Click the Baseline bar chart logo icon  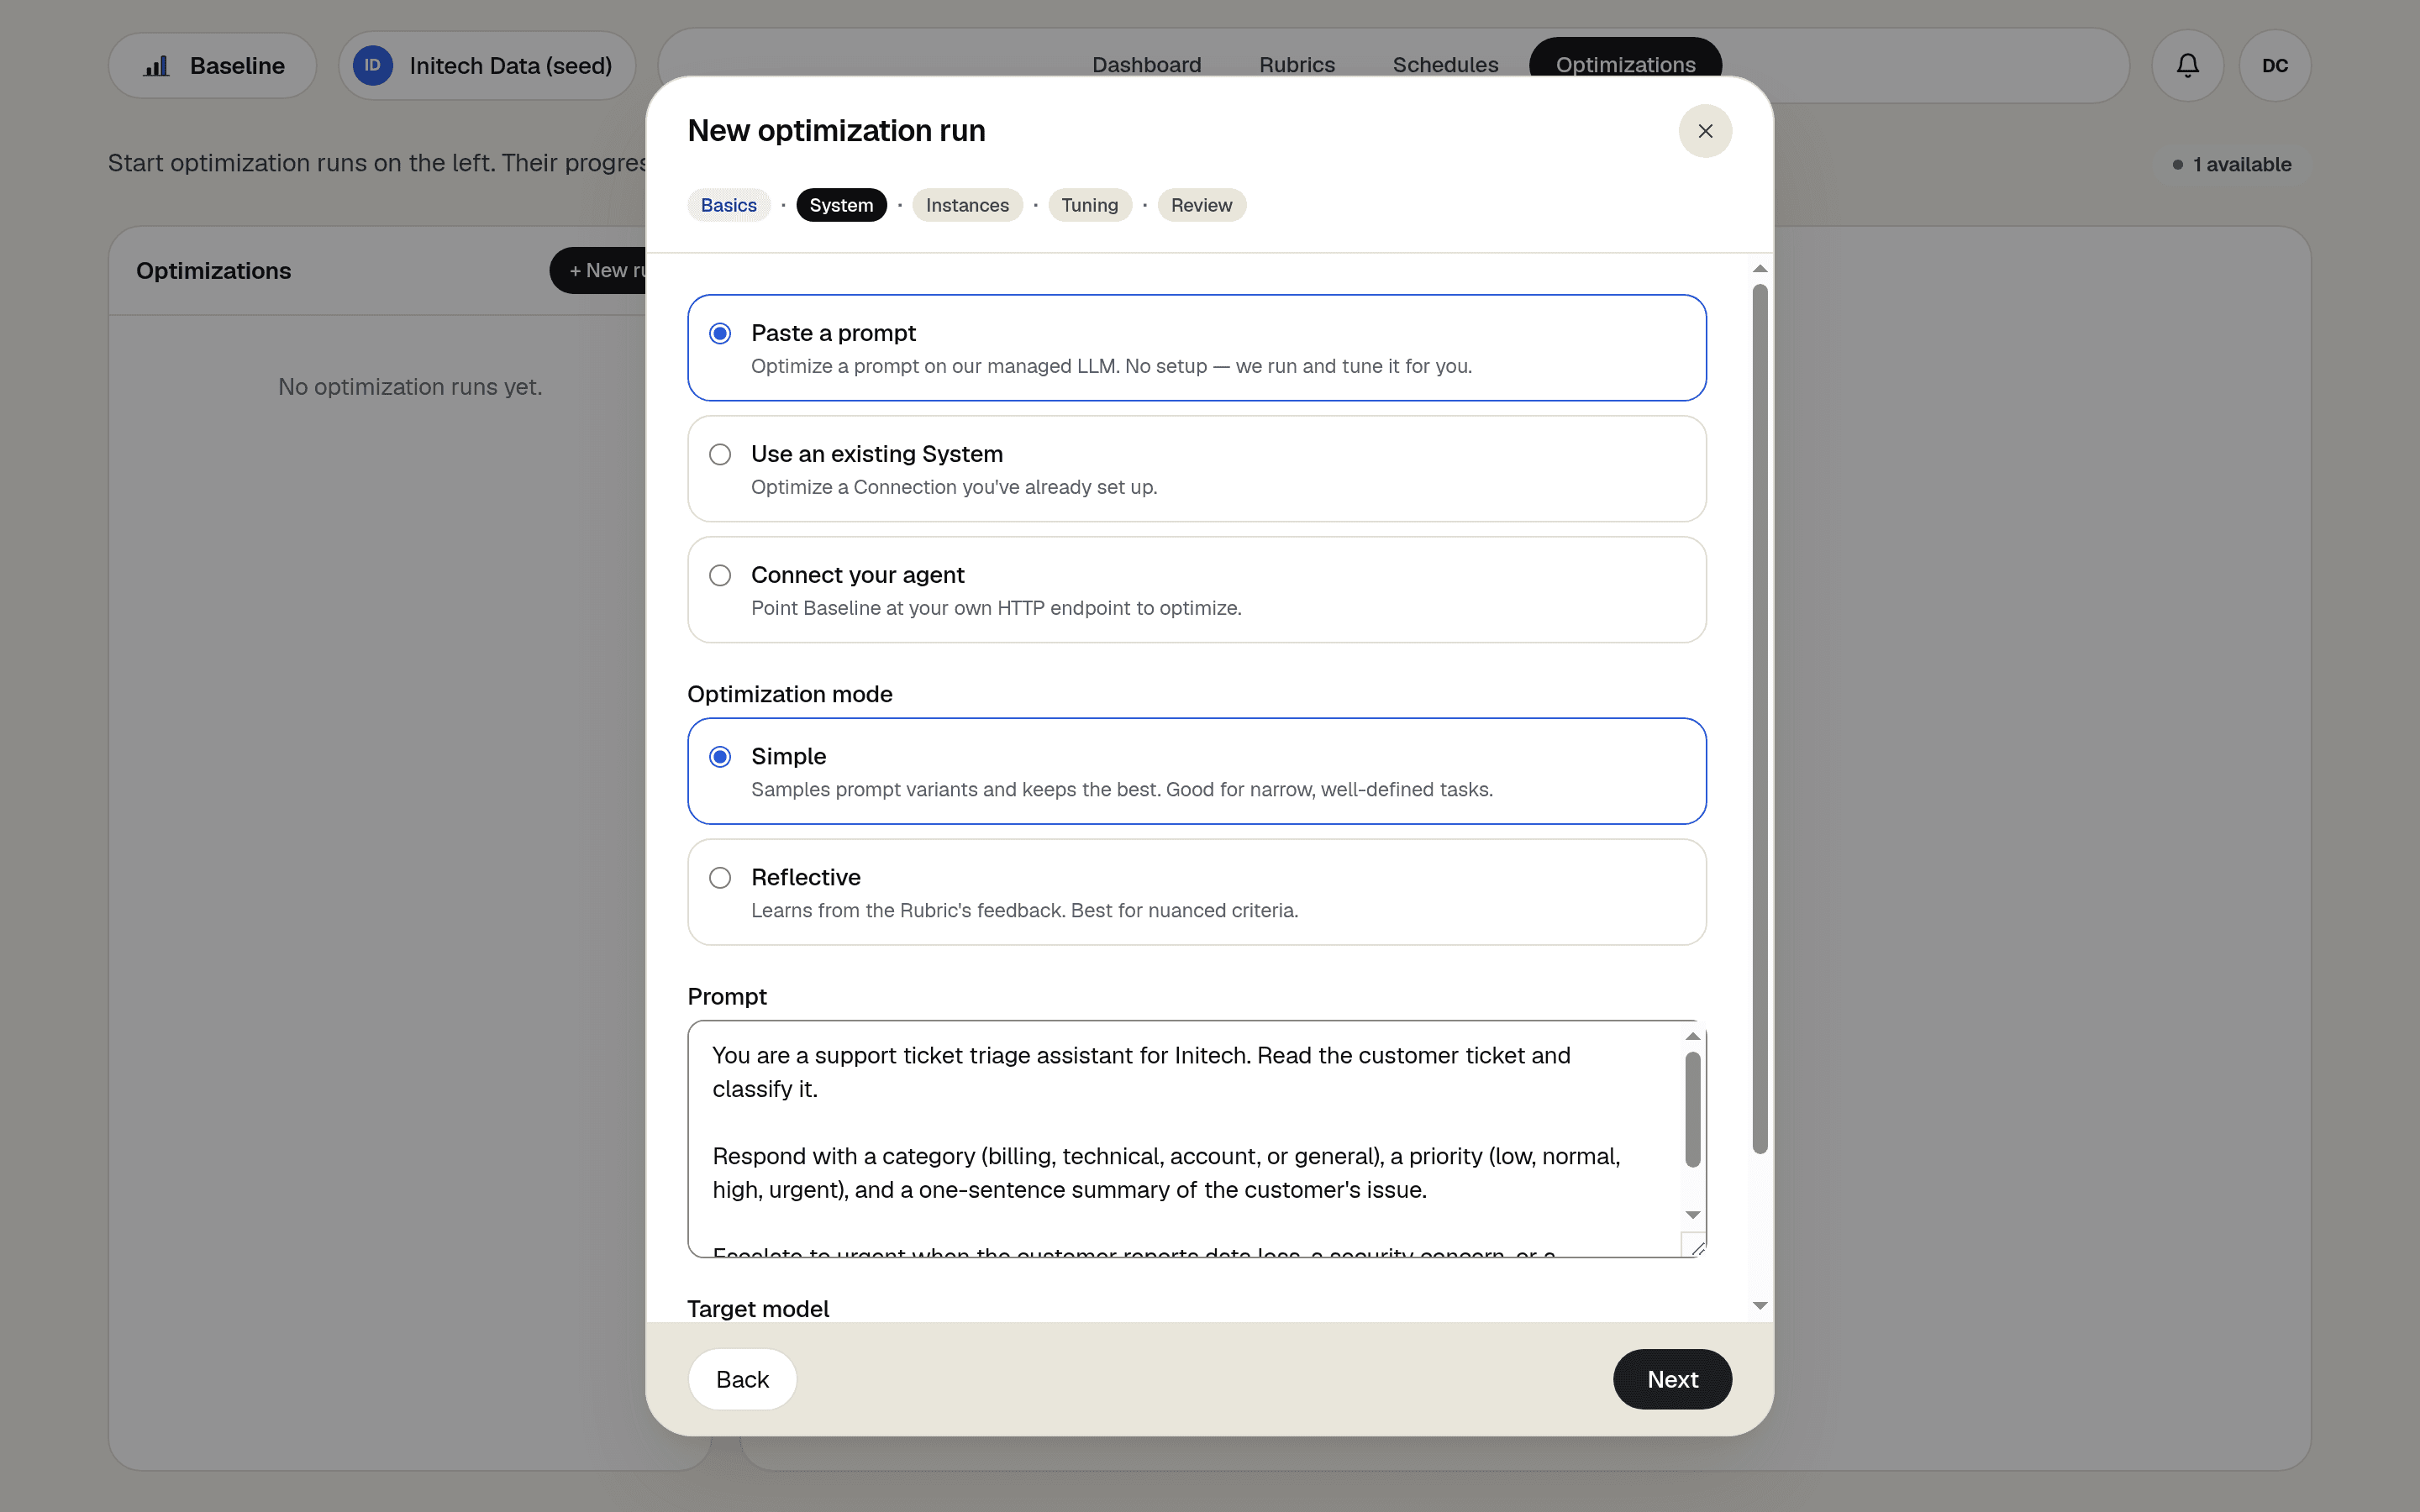156,66
